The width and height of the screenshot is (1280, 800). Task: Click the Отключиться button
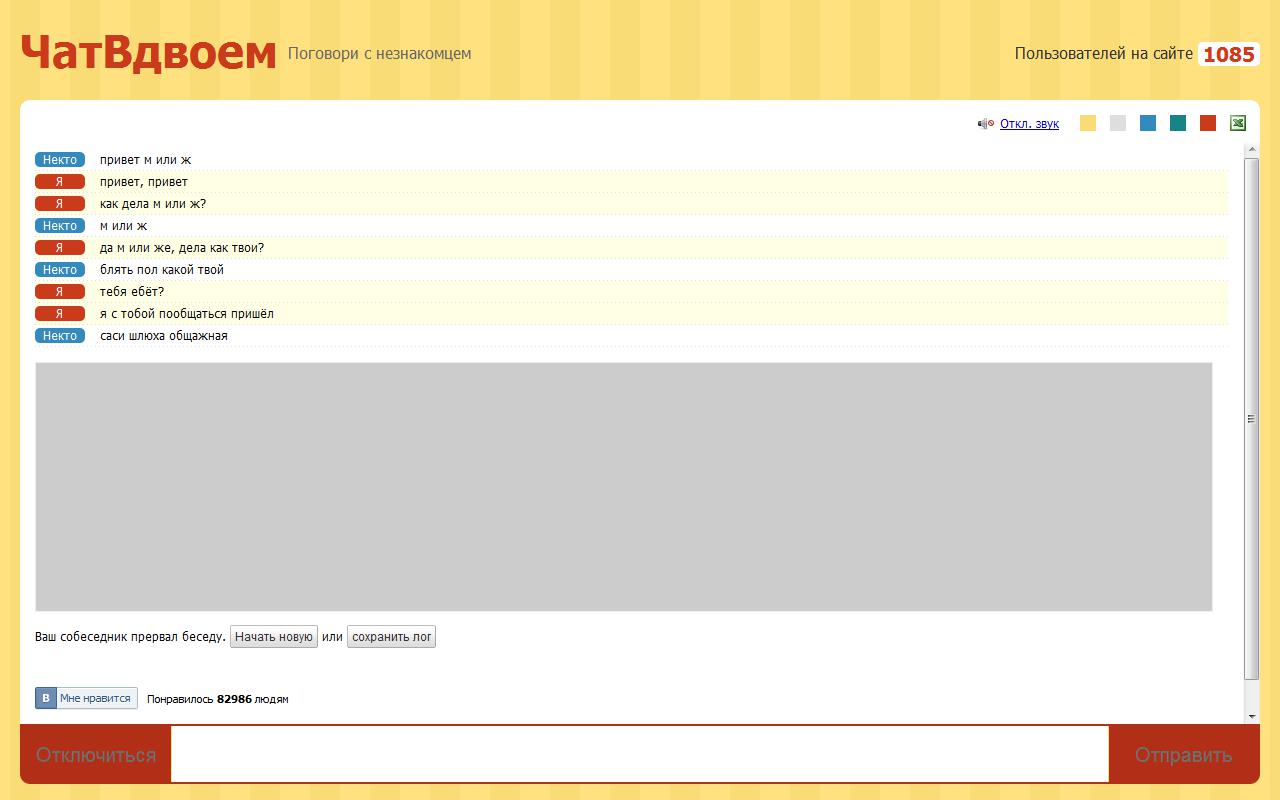pyautogui.click(x=96, y=755)
